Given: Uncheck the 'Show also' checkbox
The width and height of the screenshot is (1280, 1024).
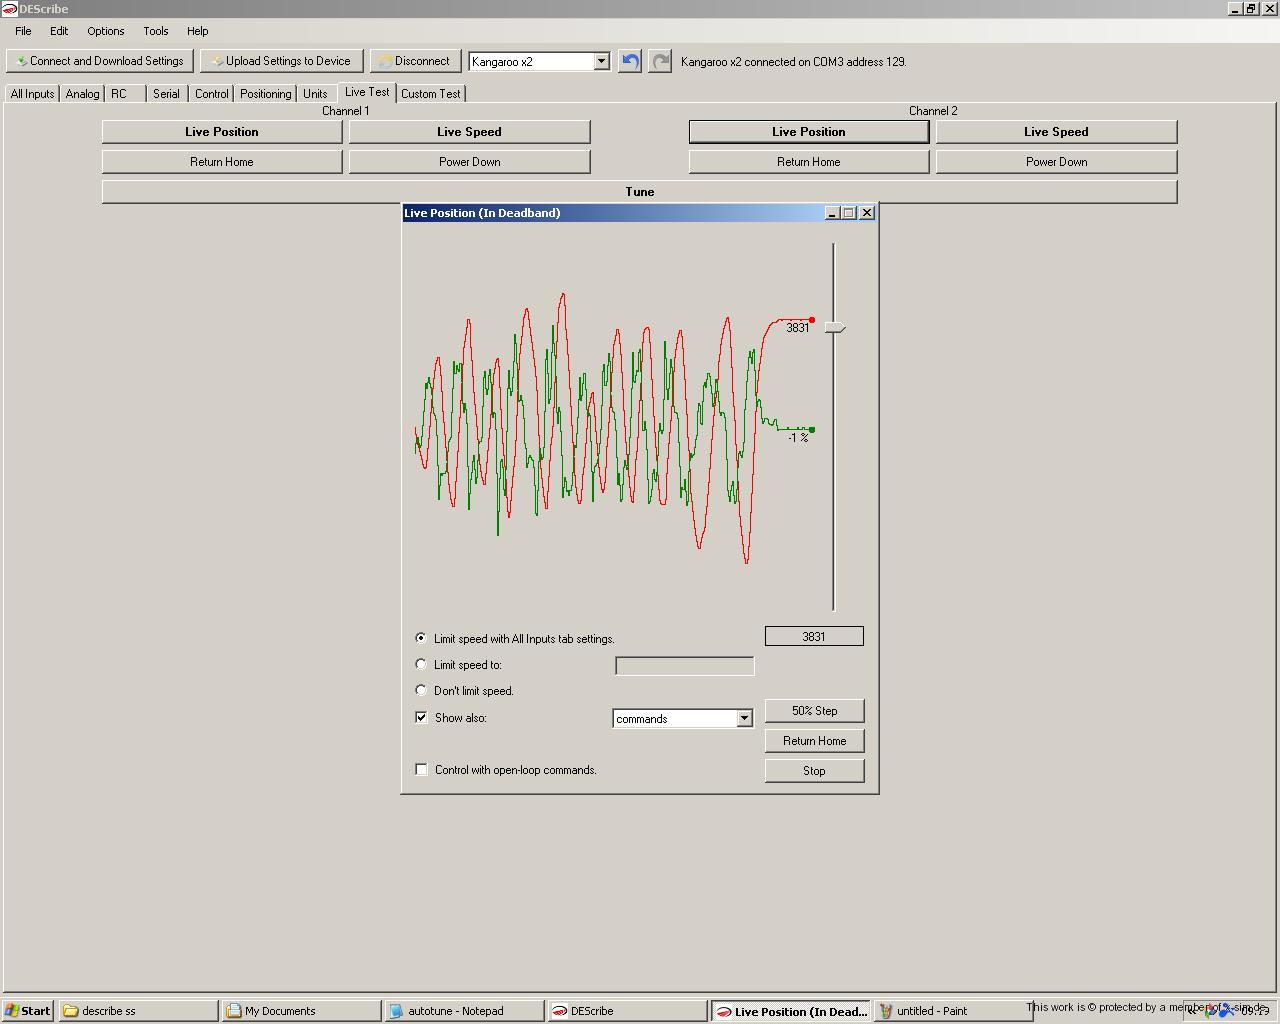Looking at the screenshot, I should click(421, 717).
